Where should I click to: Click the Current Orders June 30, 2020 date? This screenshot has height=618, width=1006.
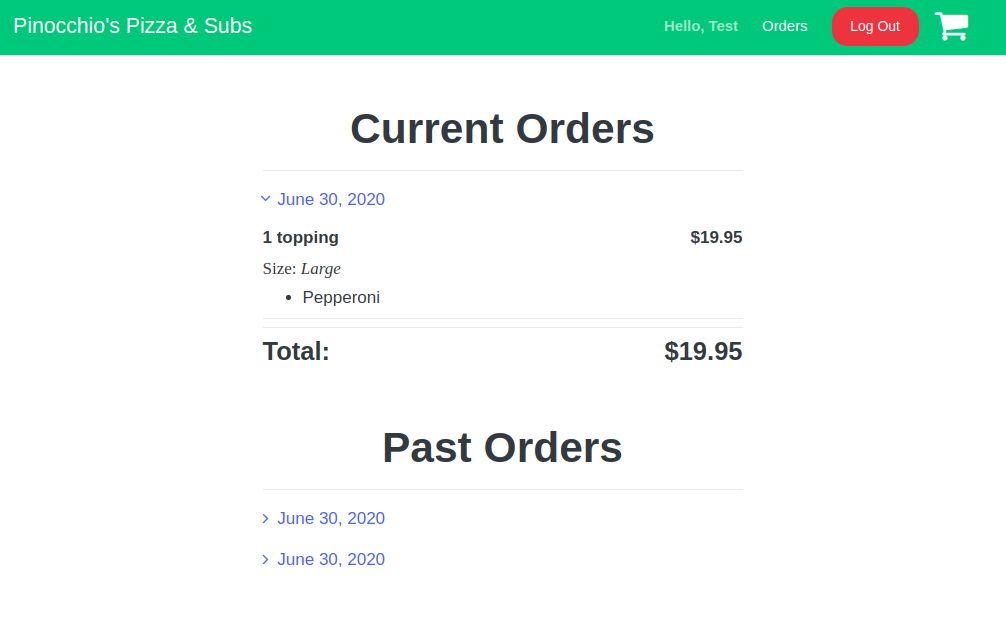click(330, 199)
